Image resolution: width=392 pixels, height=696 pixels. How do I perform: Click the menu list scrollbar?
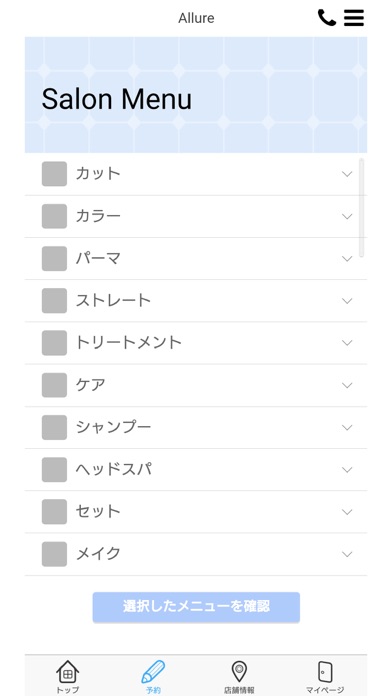(361, 207)
